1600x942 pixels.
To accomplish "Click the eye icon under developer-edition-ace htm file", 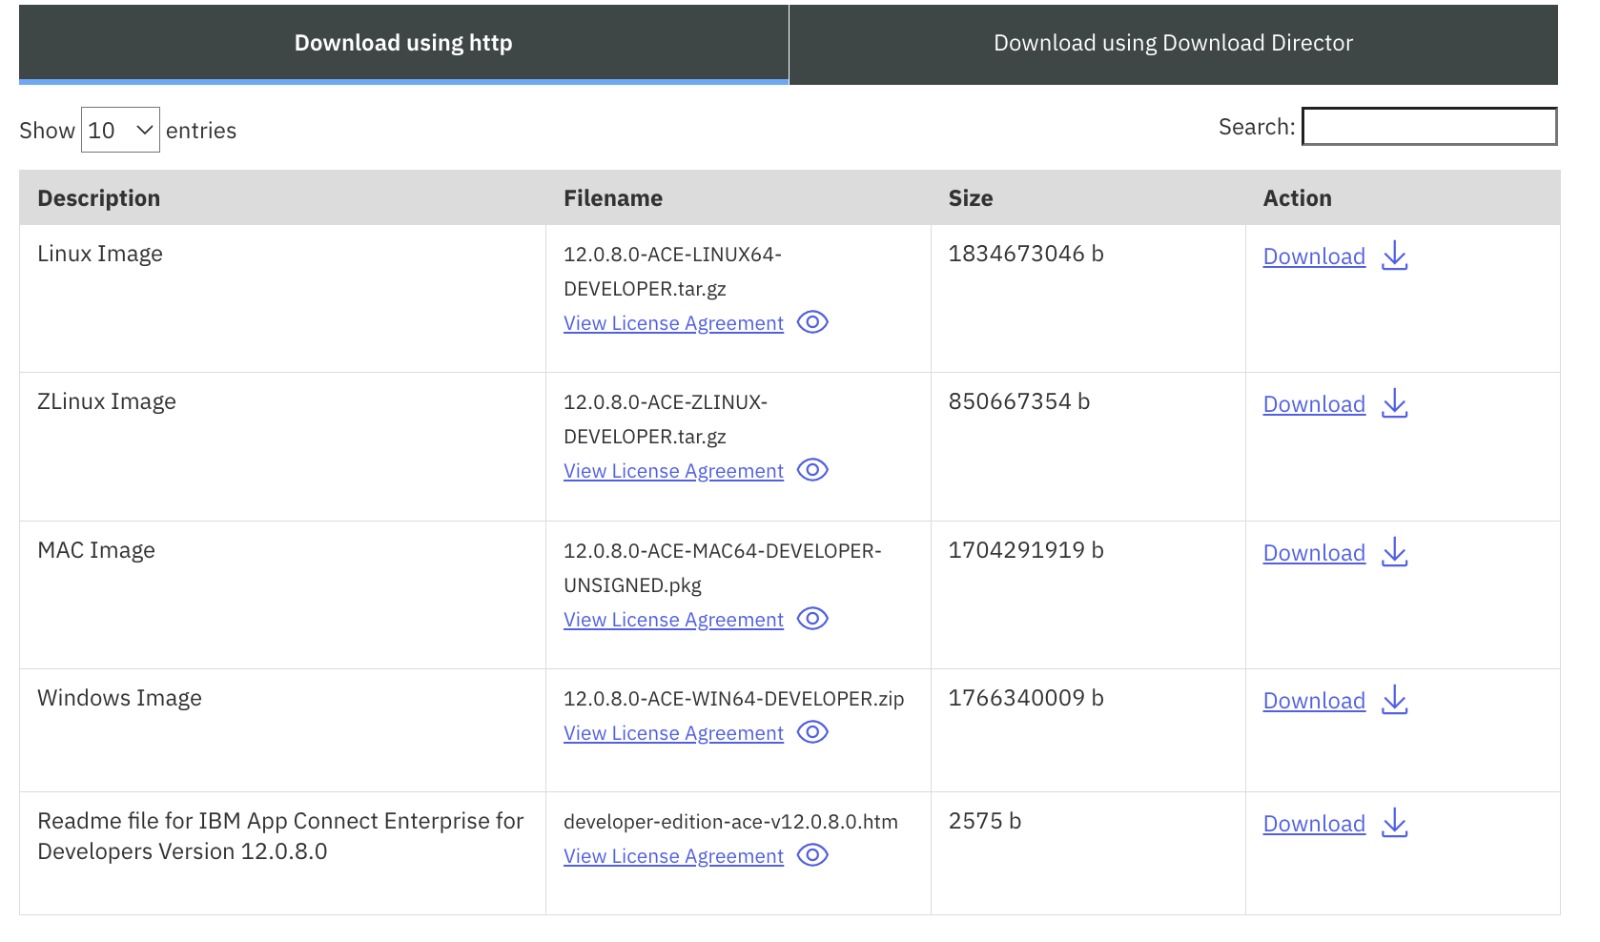I will click(812, 855).
